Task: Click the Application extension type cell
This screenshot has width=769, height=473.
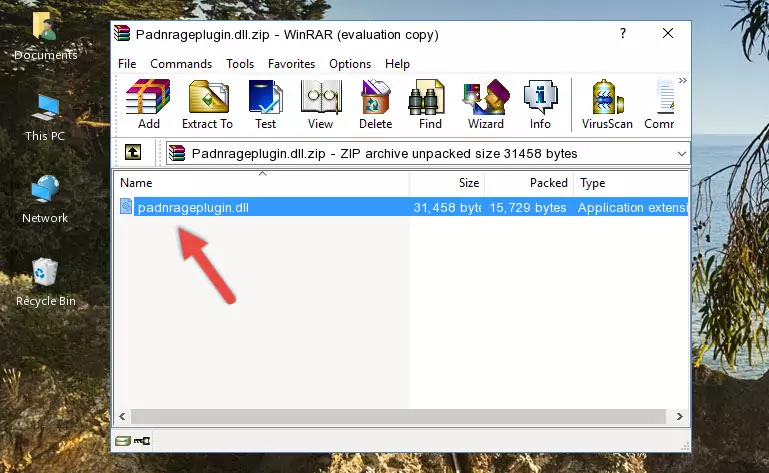Action: pos(632,208)
